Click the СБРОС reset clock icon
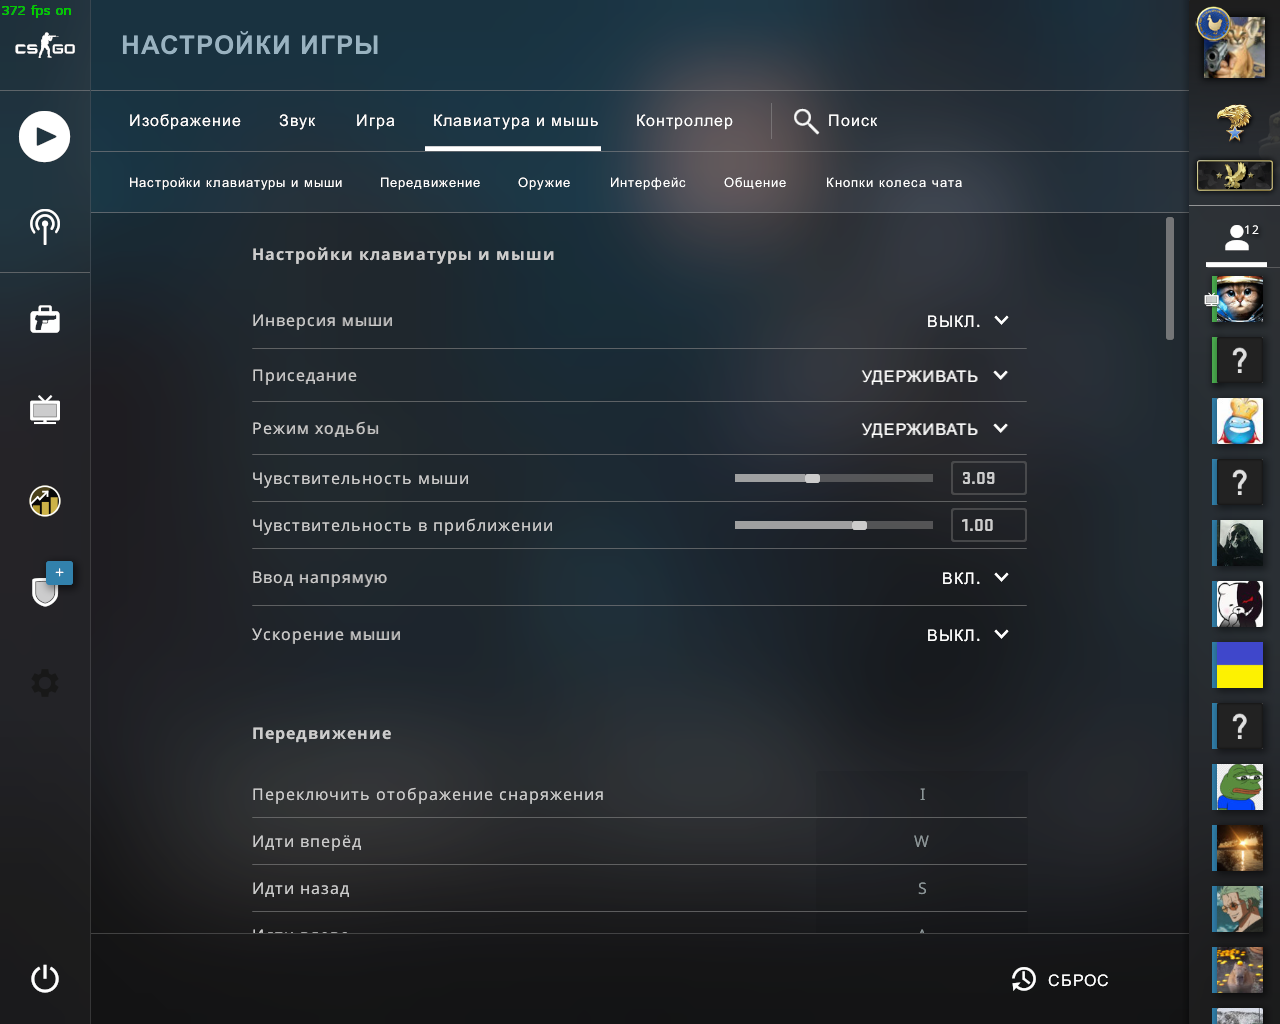1280x1024 pixels. (x=1023, y=980)
